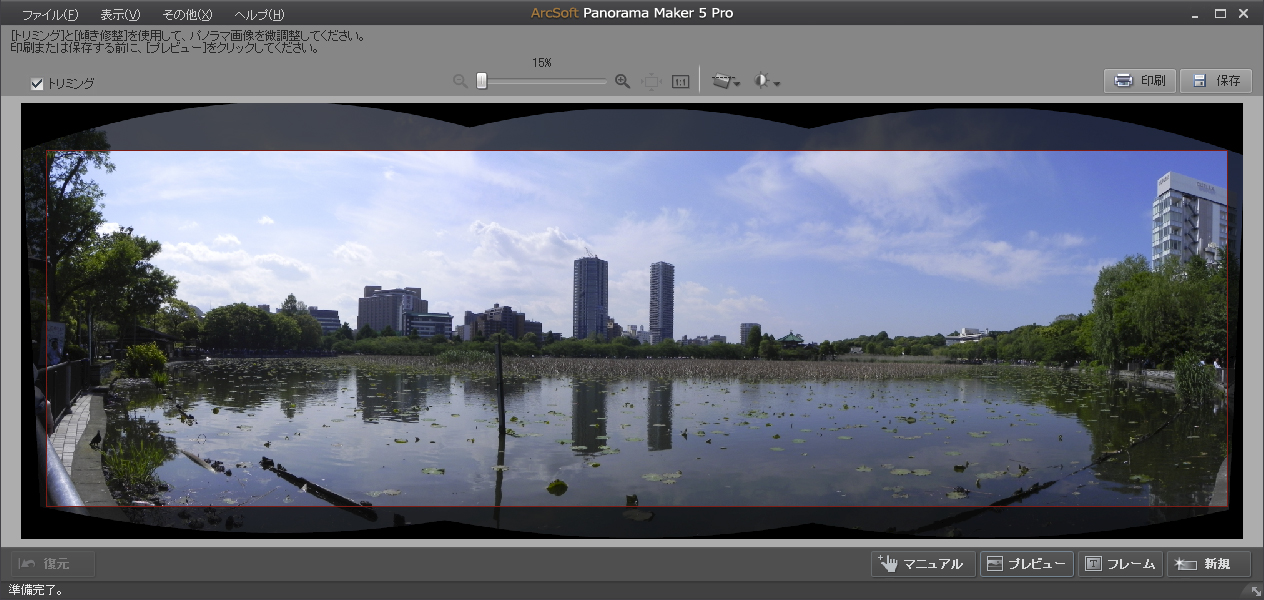This screenshot has height=600, width=1264.
Task: Open the brightness adjustment tool icon
Action: tap(761, 81)
